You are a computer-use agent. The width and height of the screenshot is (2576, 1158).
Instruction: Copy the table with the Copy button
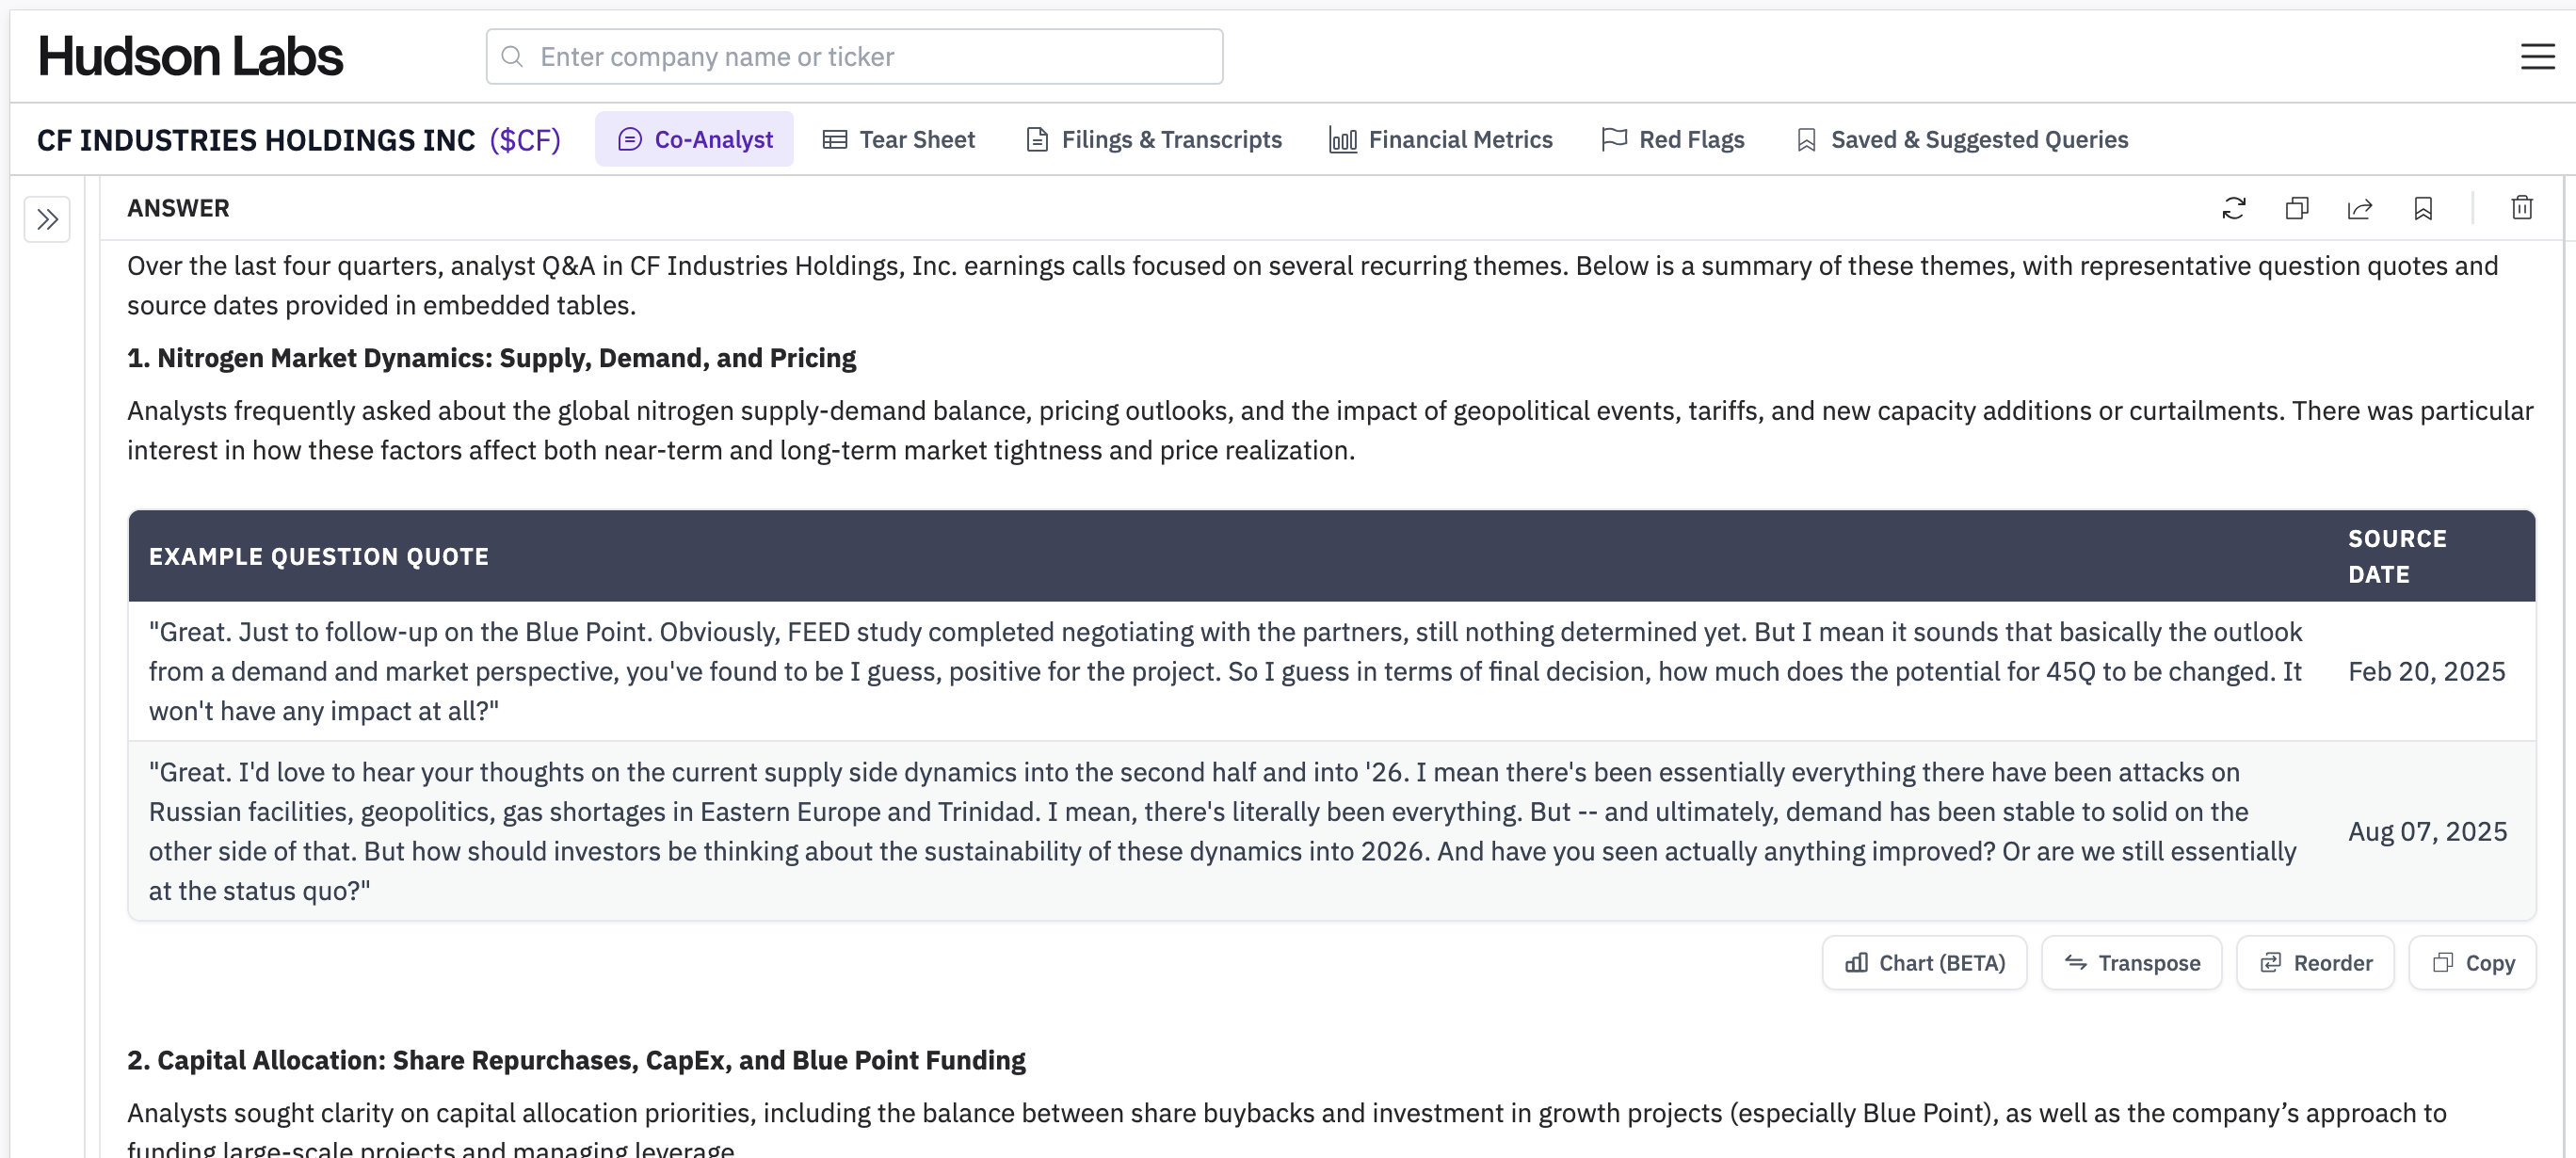point(2473,962)
